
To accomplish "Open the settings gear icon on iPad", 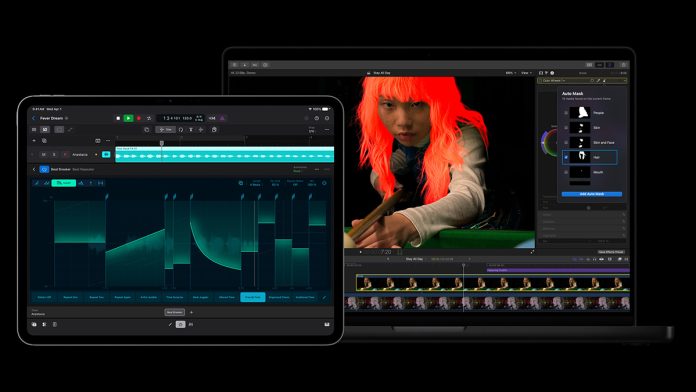I will (327, 118).
